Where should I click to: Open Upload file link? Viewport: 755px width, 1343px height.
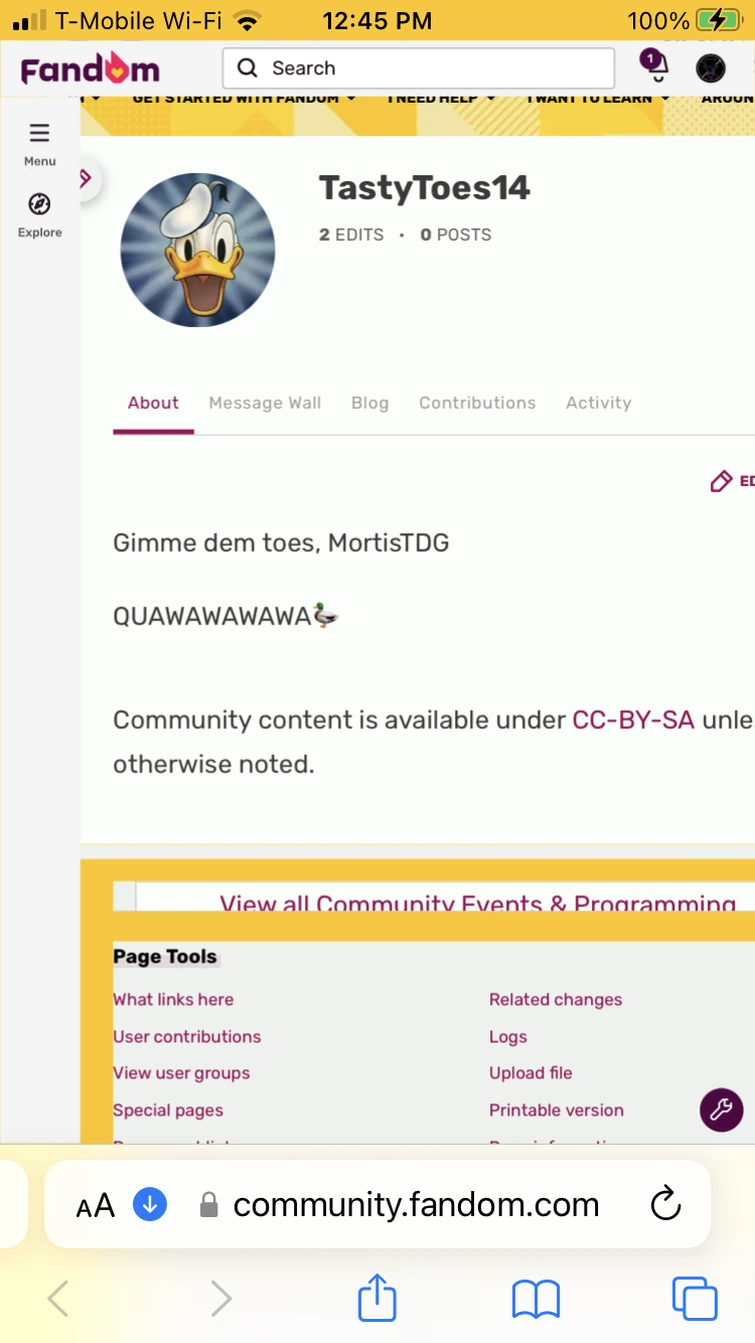pyautogui.click(x=531, y=1073)
